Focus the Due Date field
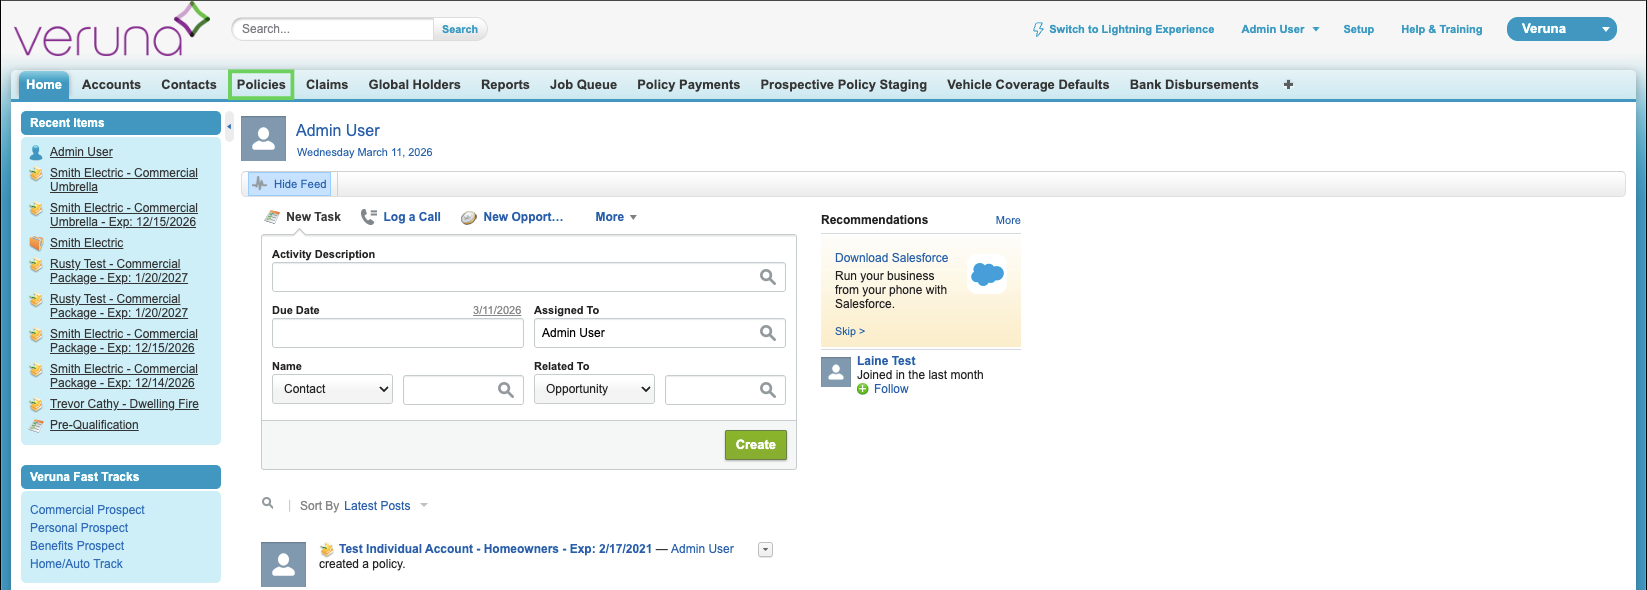Screen dimensions: 1647x590 coord(398,333)
